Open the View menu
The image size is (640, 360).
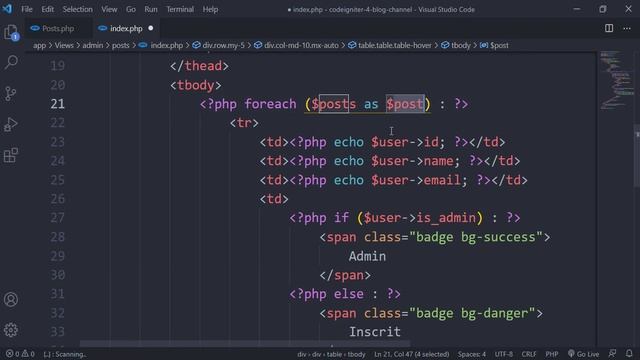[x=109, y=9]
